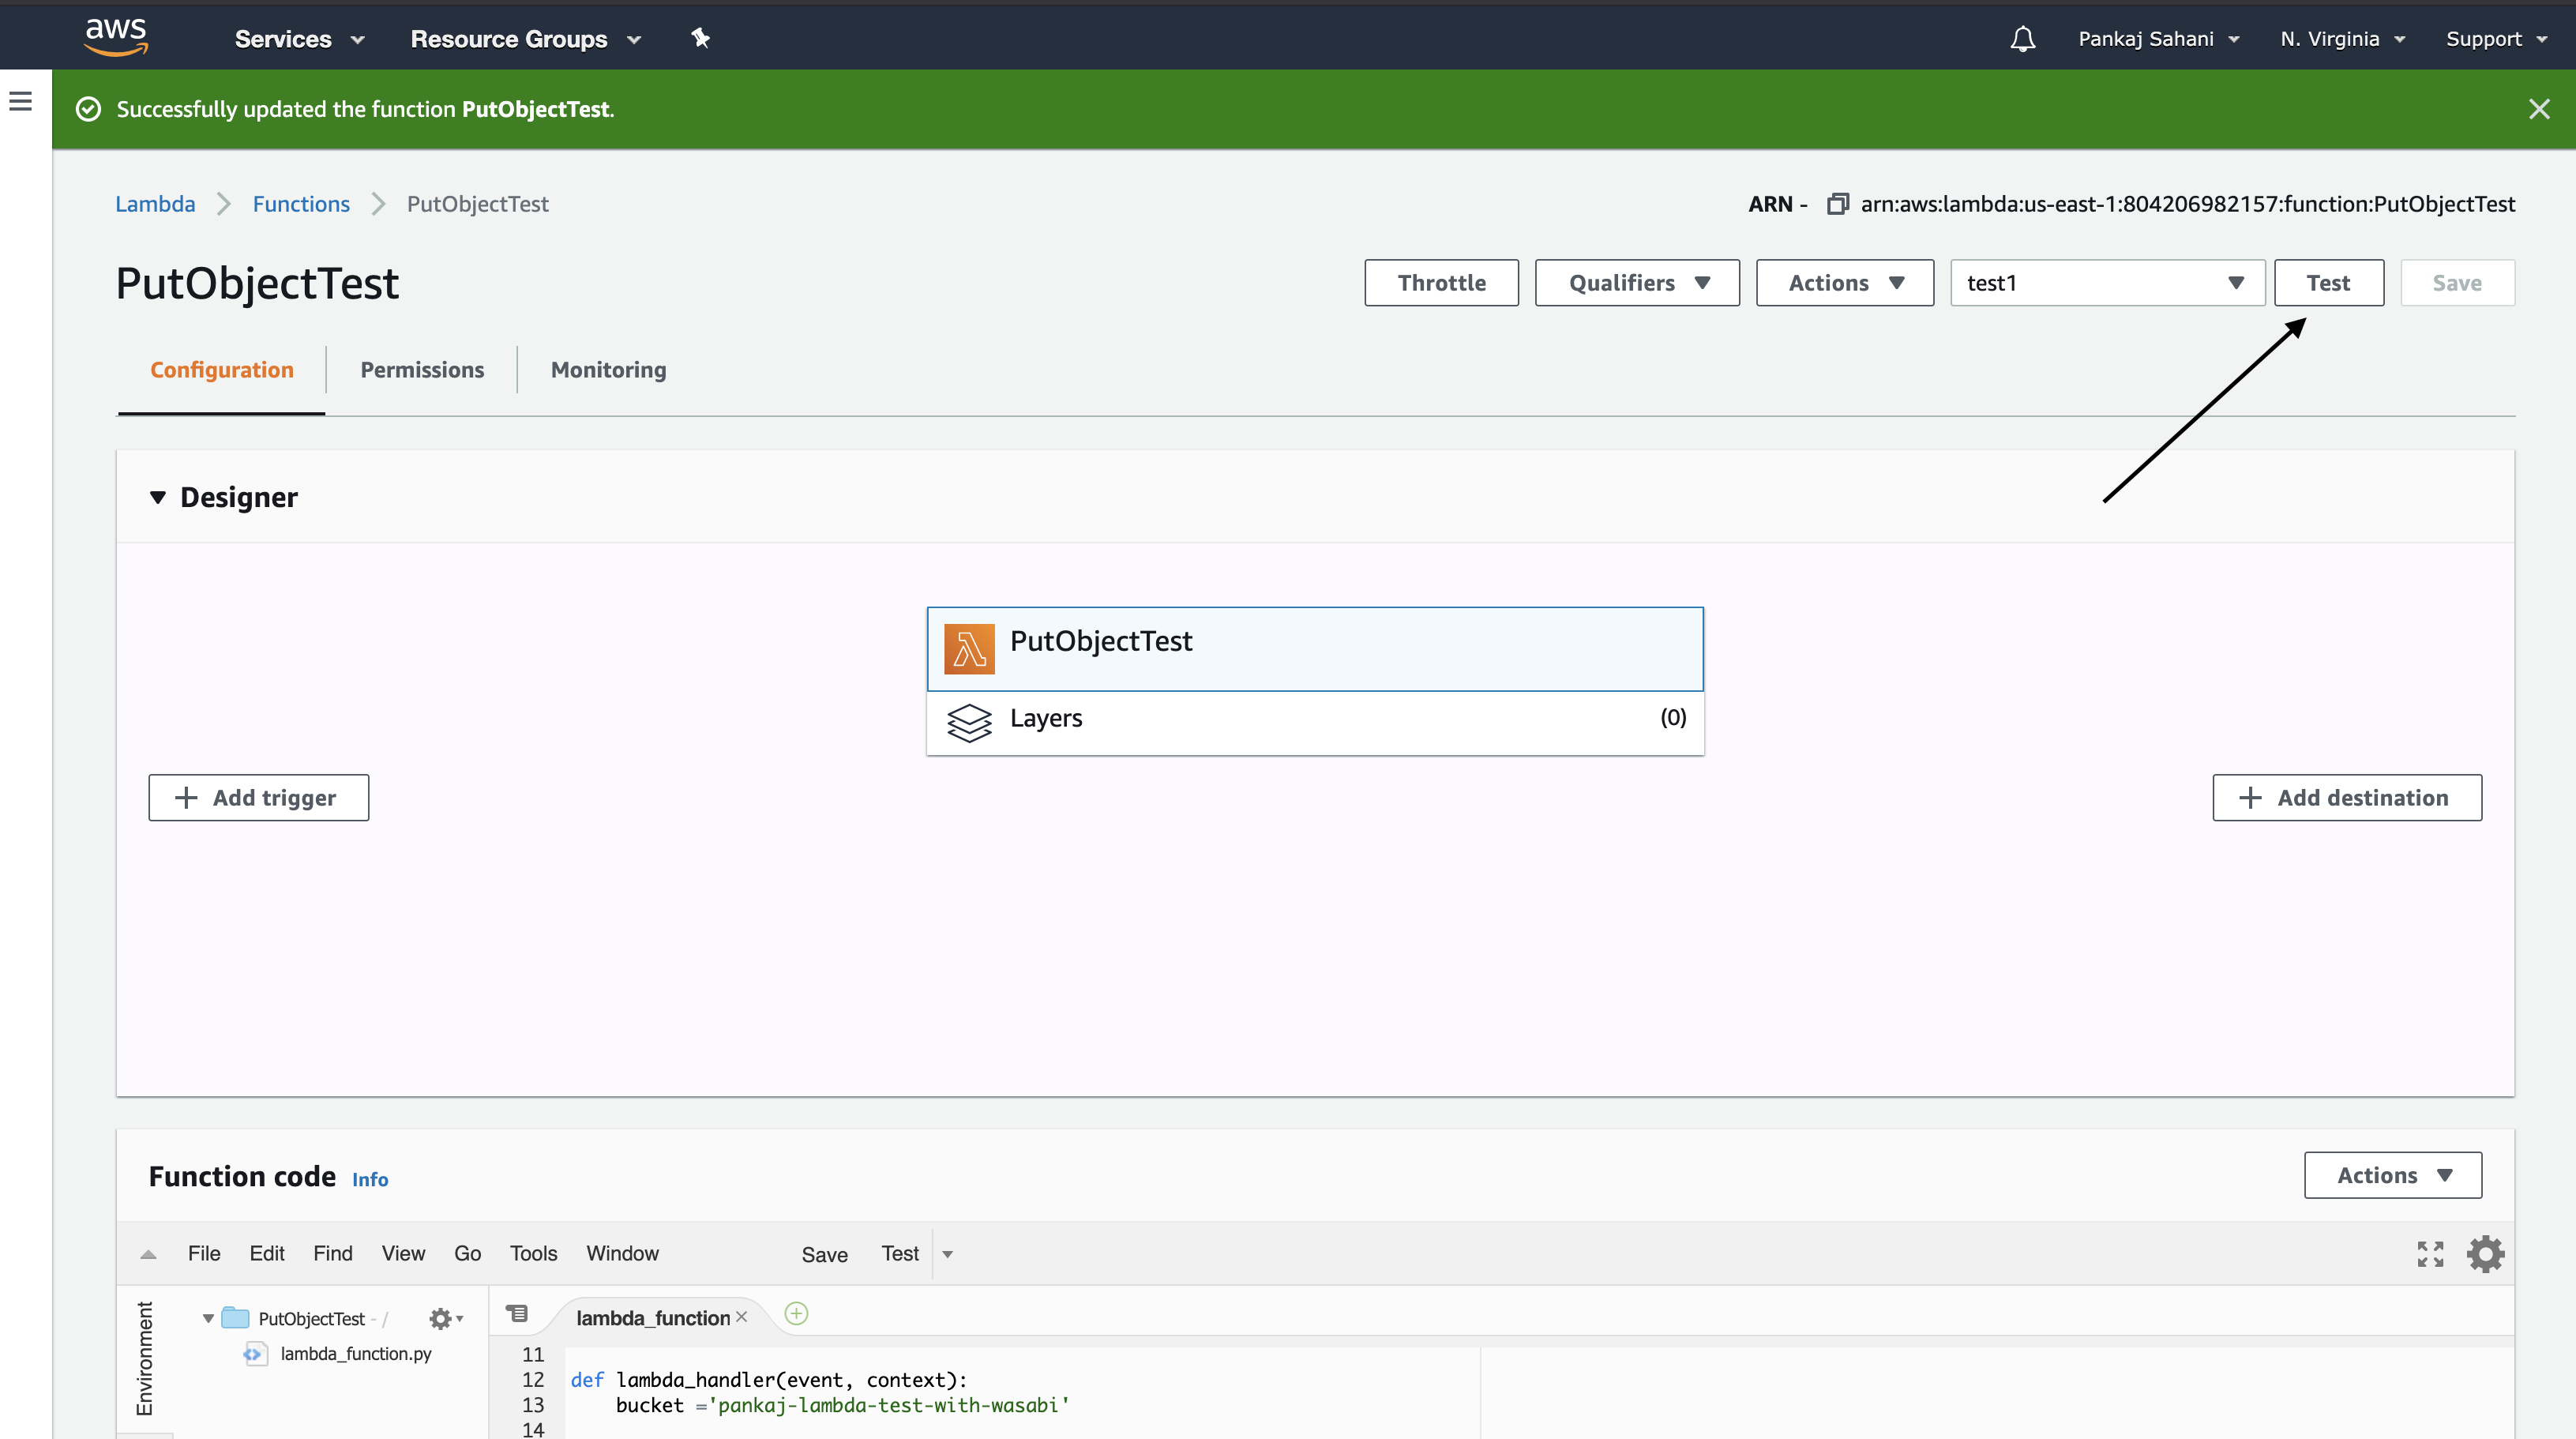Expand the Actions dropdown menu

[1842, 281]
